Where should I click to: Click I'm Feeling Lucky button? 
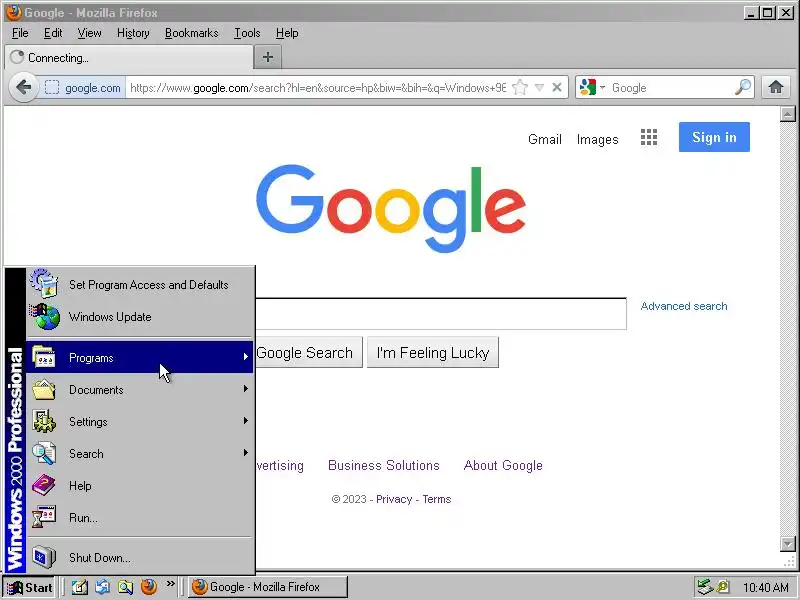433,353
